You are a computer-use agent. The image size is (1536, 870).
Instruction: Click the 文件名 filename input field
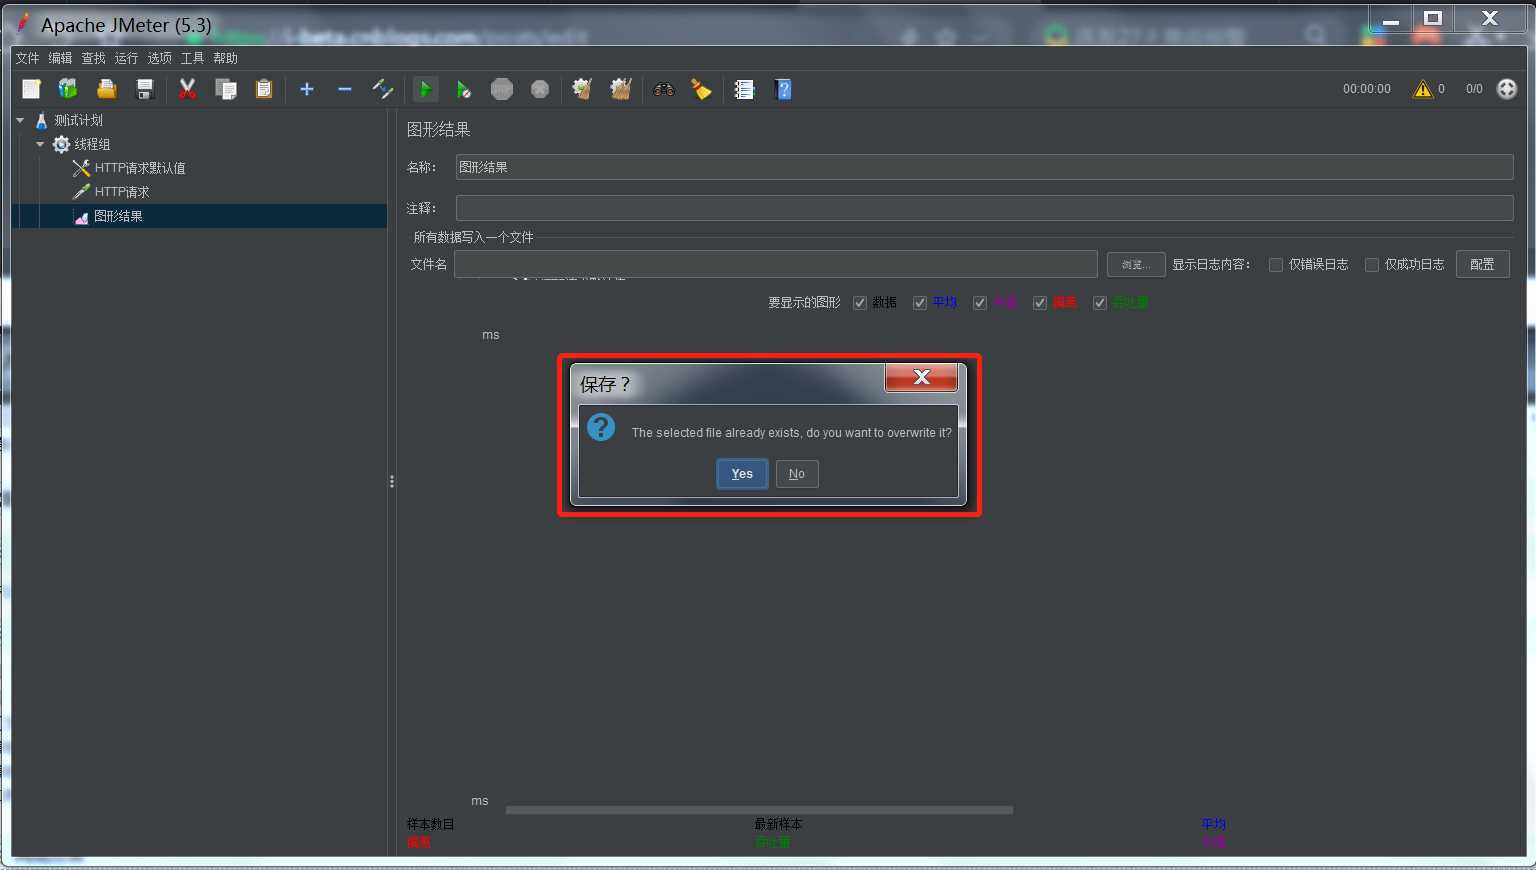776,264
